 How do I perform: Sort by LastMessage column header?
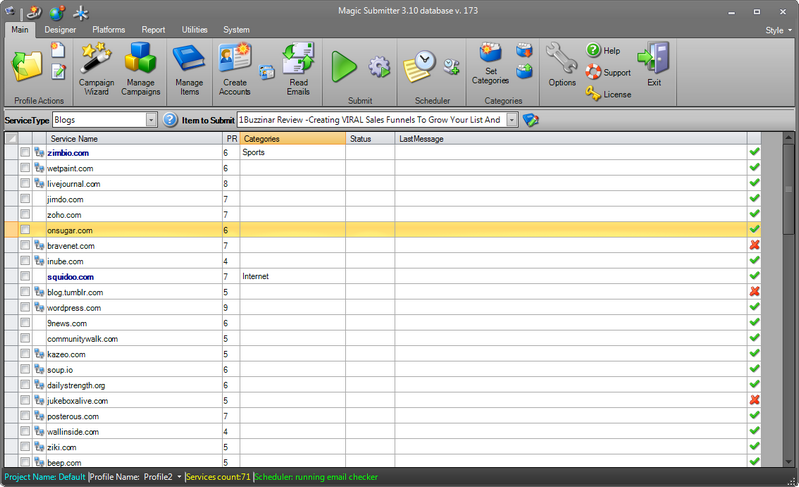point(571,139)
